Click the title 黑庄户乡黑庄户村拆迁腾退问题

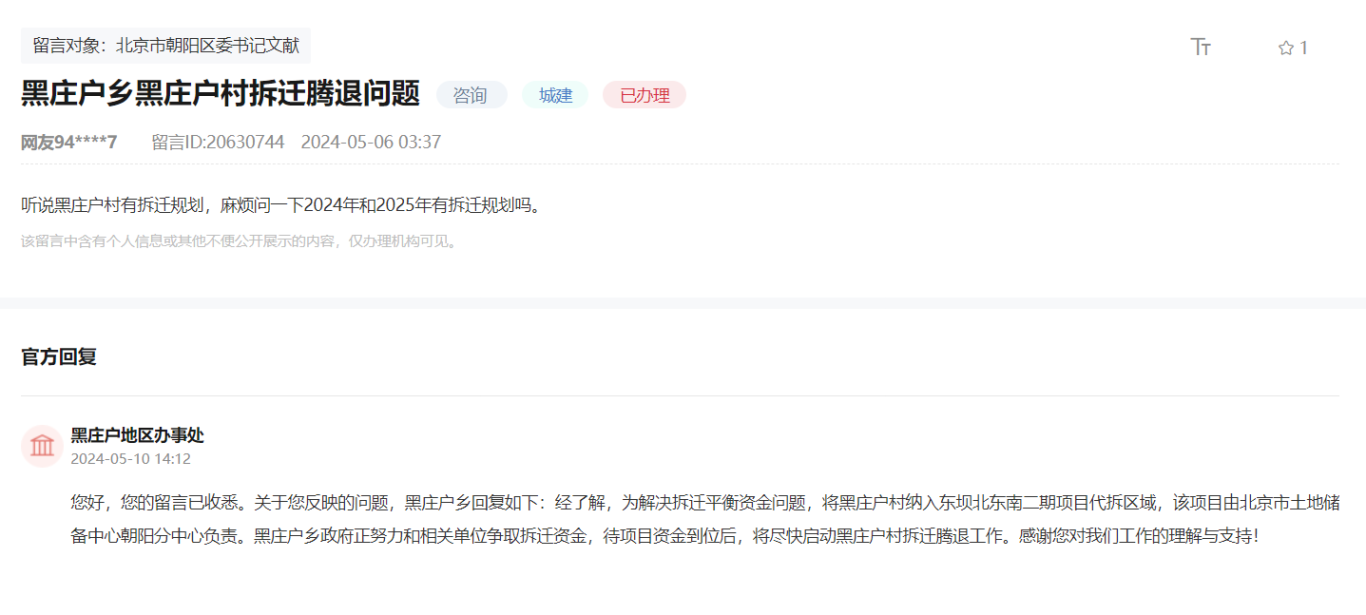221,93
